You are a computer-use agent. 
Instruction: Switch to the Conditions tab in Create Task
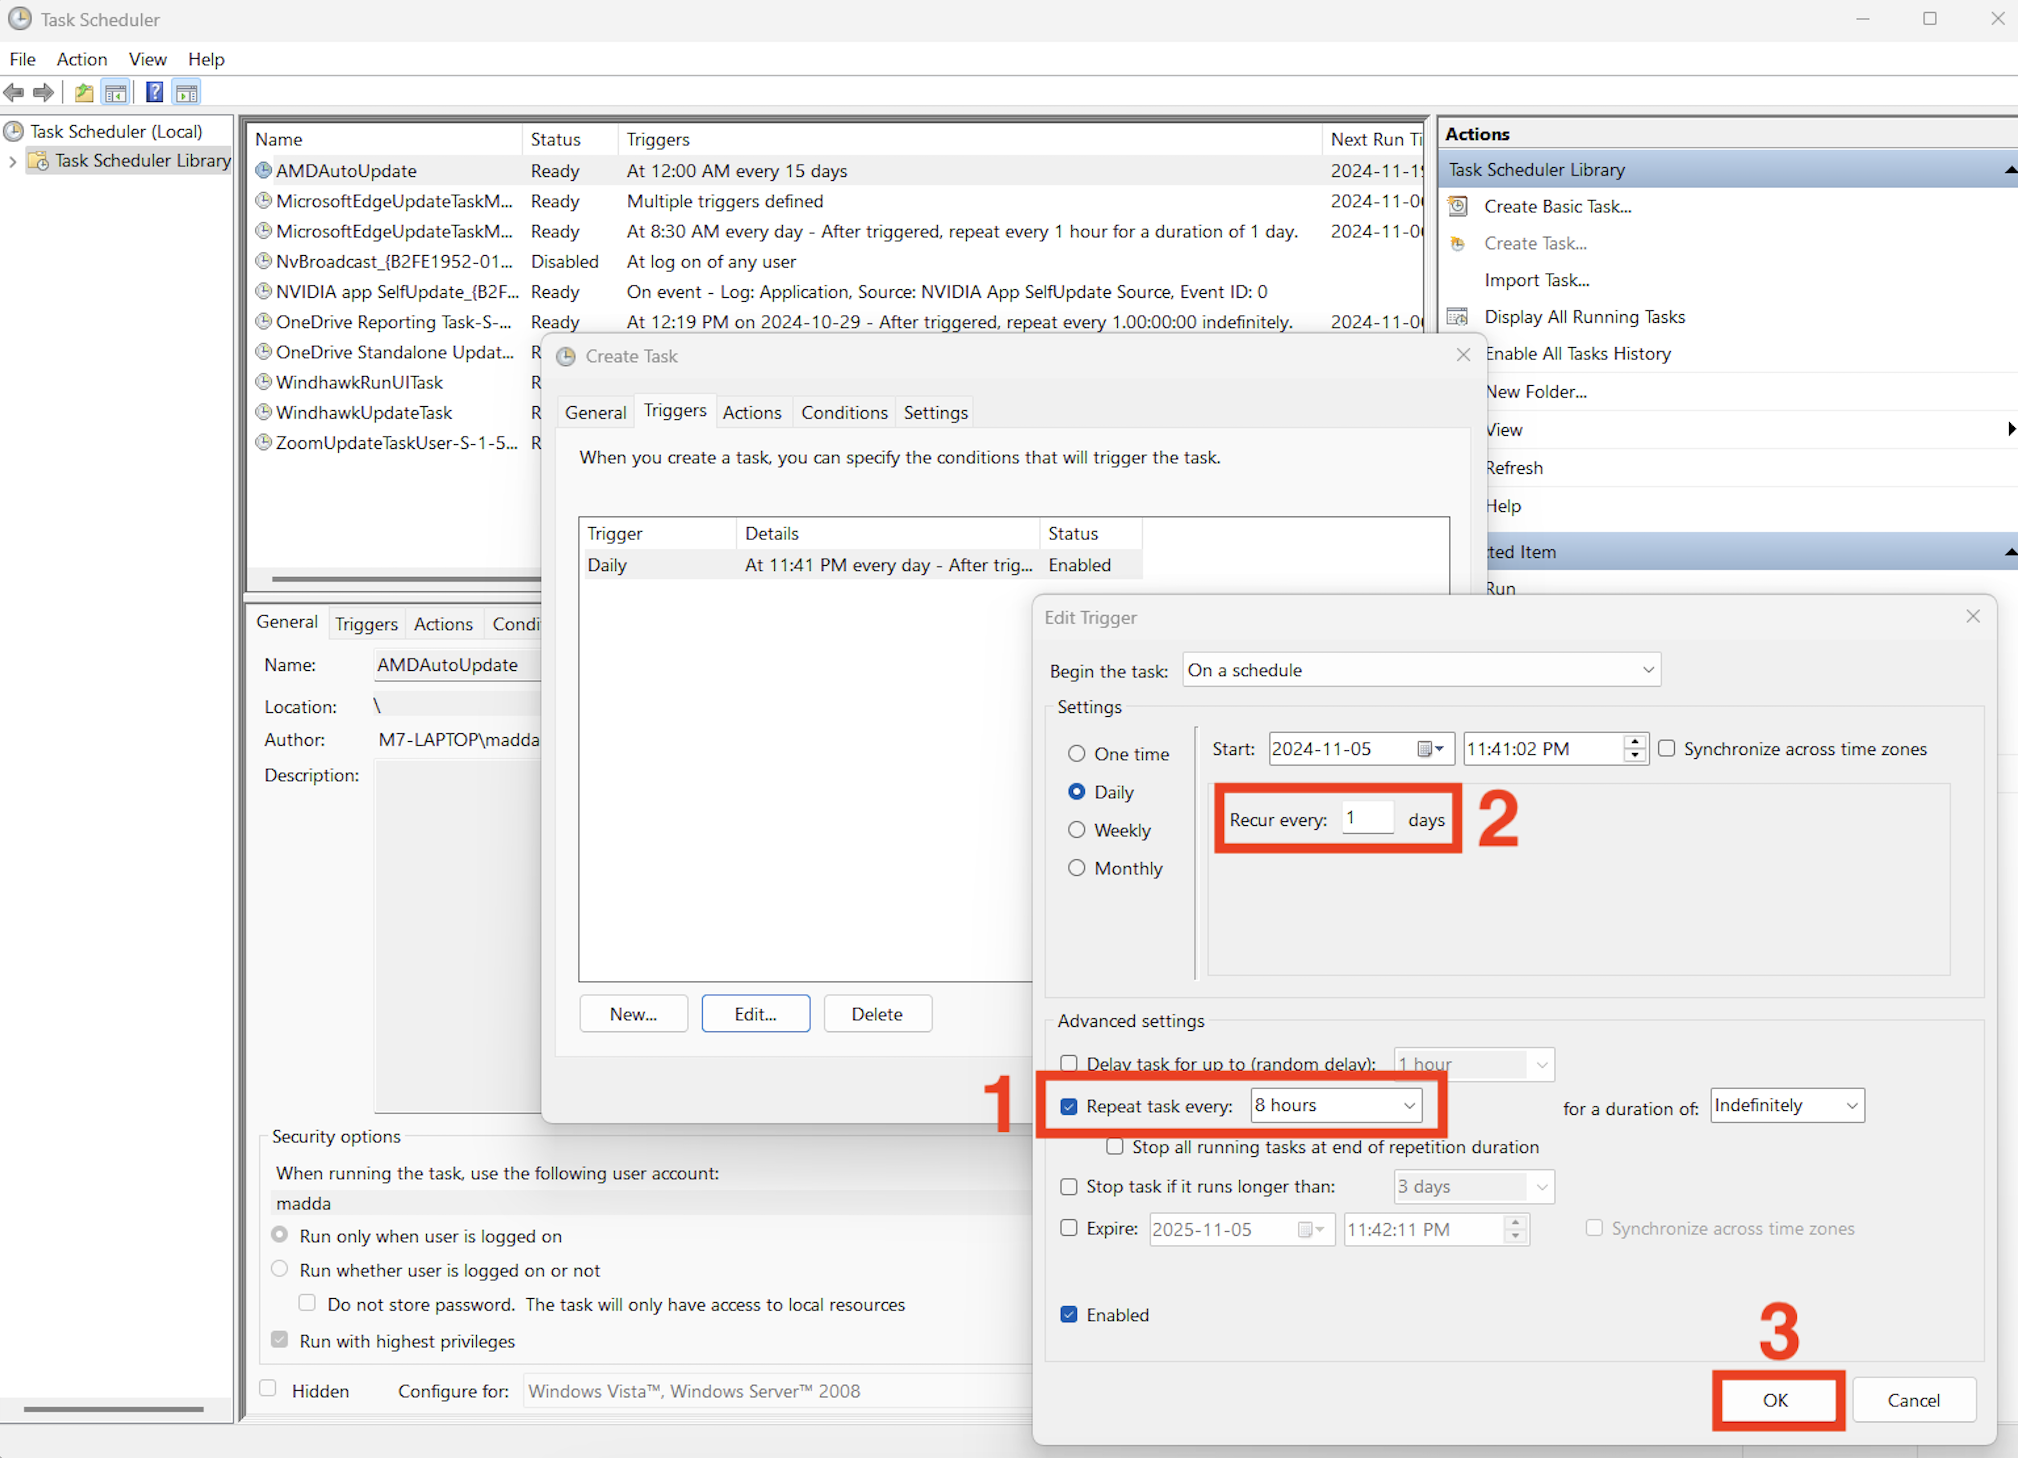click(843, 412)
